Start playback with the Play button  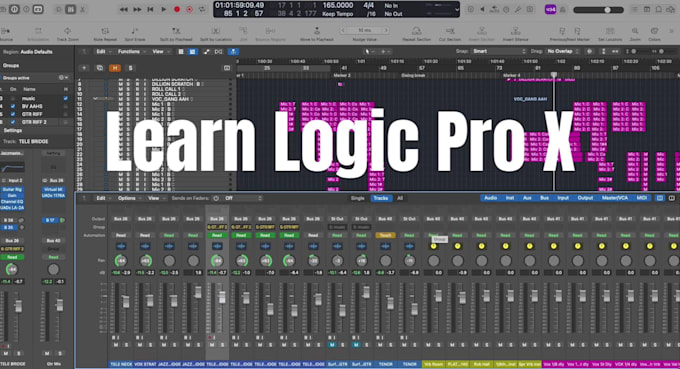tap(163, 9)
